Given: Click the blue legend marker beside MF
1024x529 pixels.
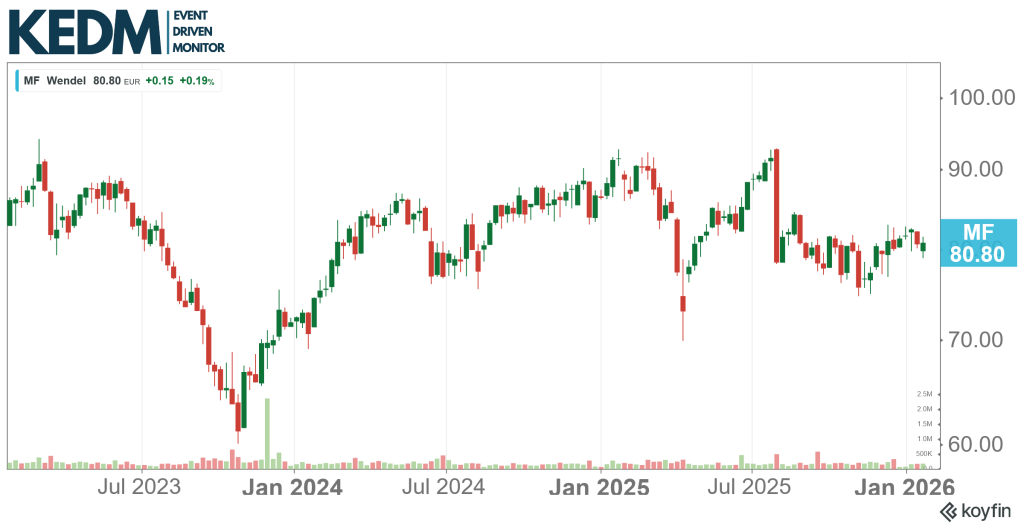Looking at the screenshot, I should (17, 80).
